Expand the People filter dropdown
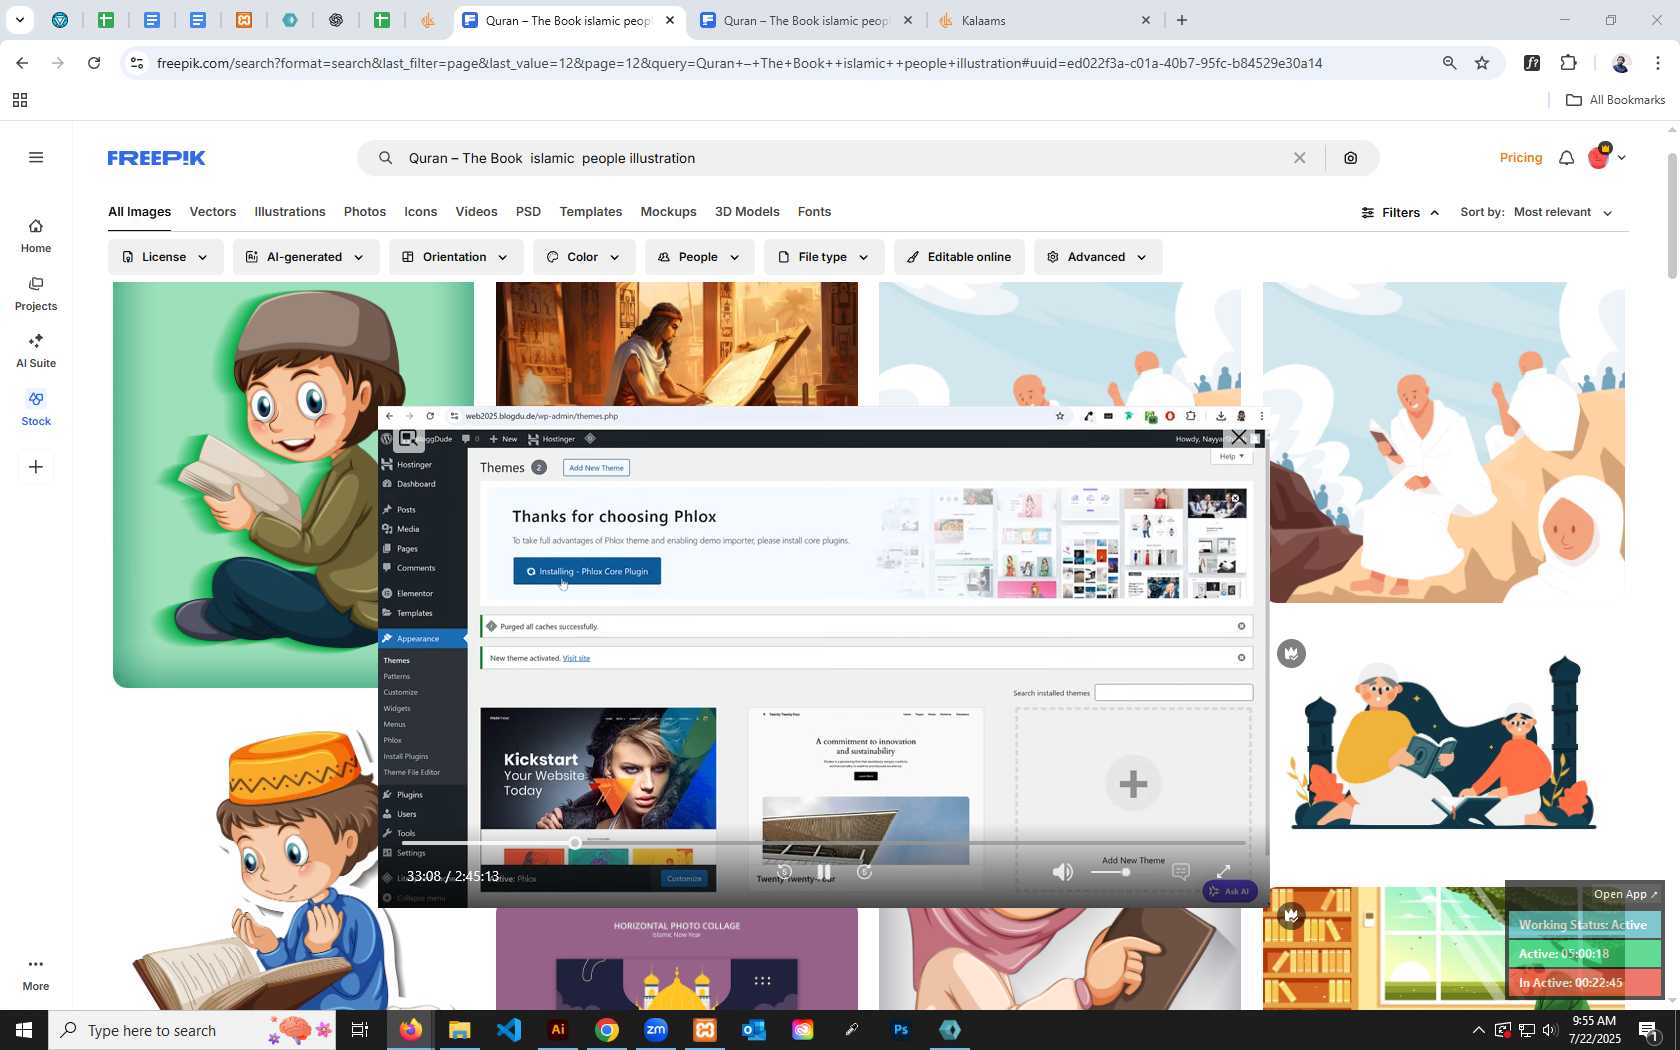This screenshot has height=1050, width=1680. coord(699,257)
